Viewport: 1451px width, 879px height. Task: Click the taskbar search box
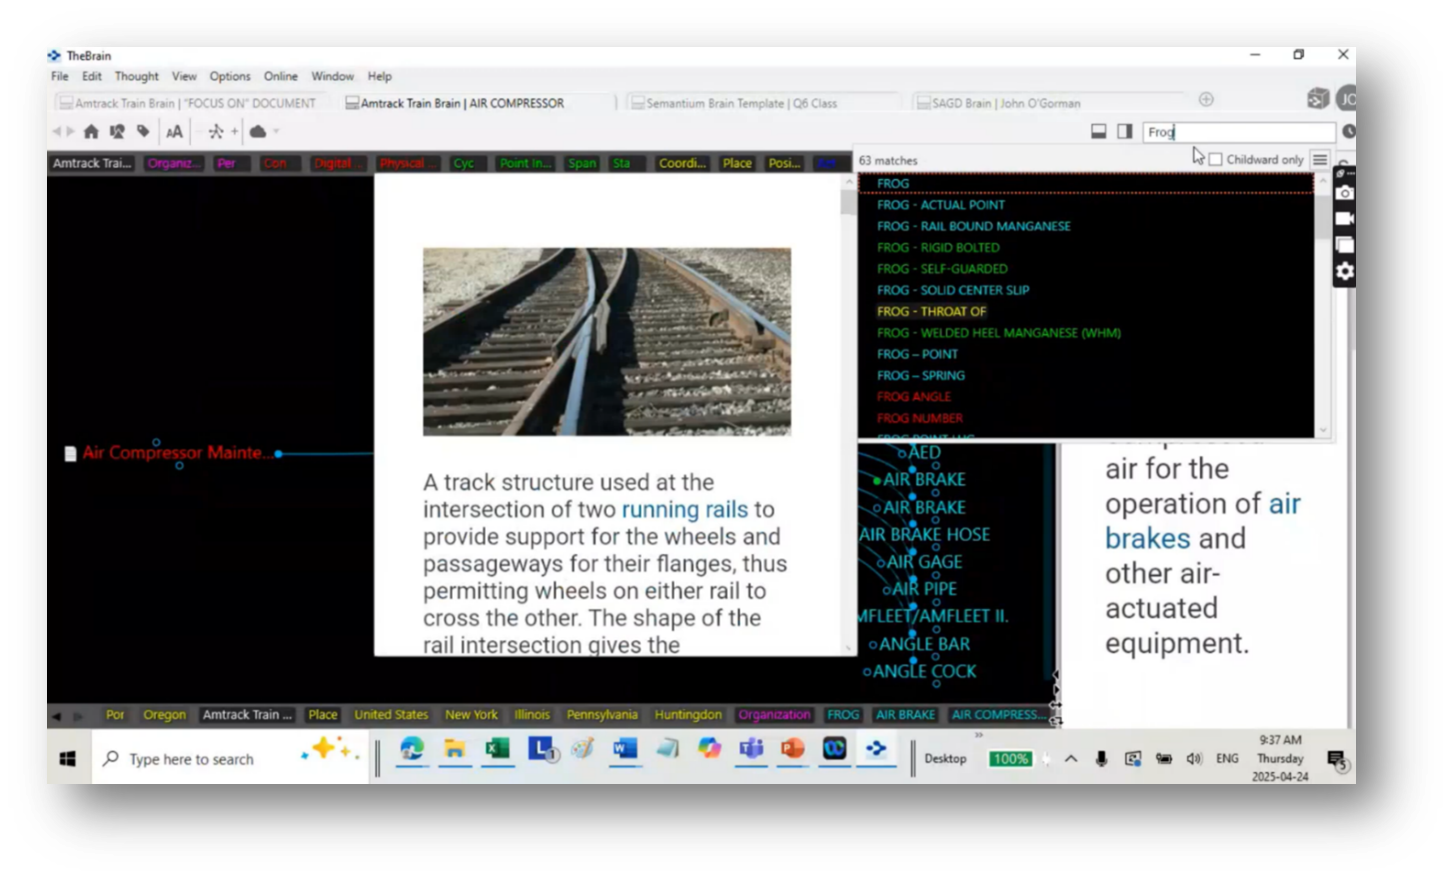[x=230, y=759]
